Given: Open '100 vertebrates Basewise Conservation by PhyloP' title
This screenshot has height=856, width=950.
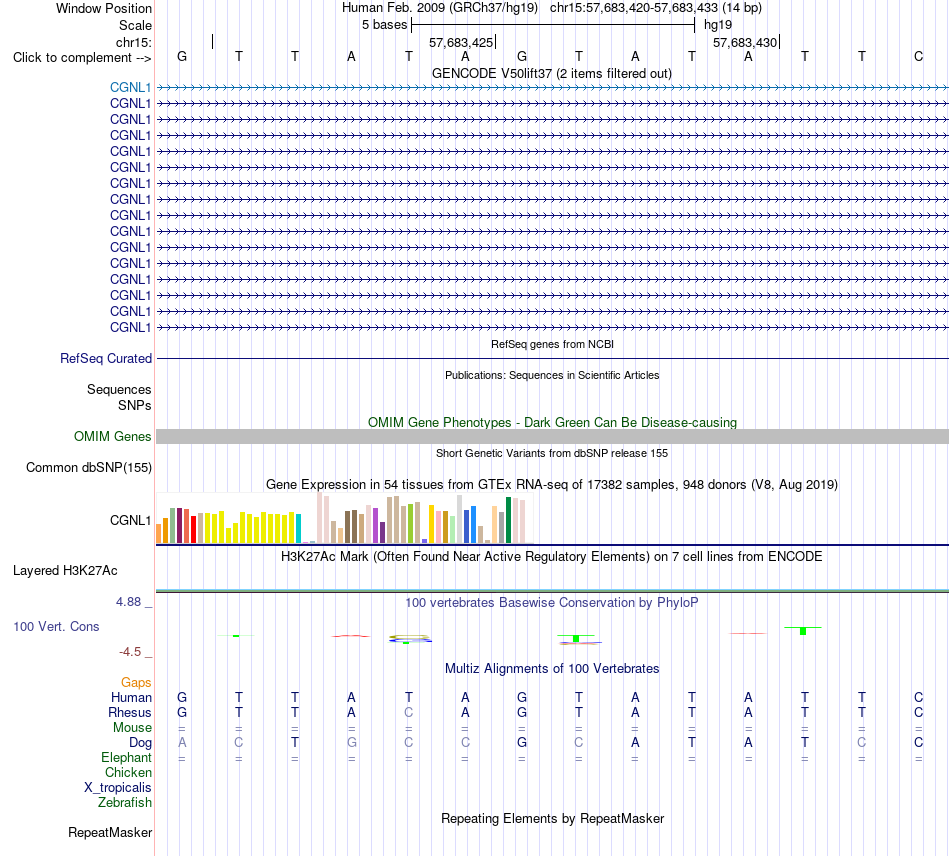Looking at the screenshot, I should pos(551,603).
